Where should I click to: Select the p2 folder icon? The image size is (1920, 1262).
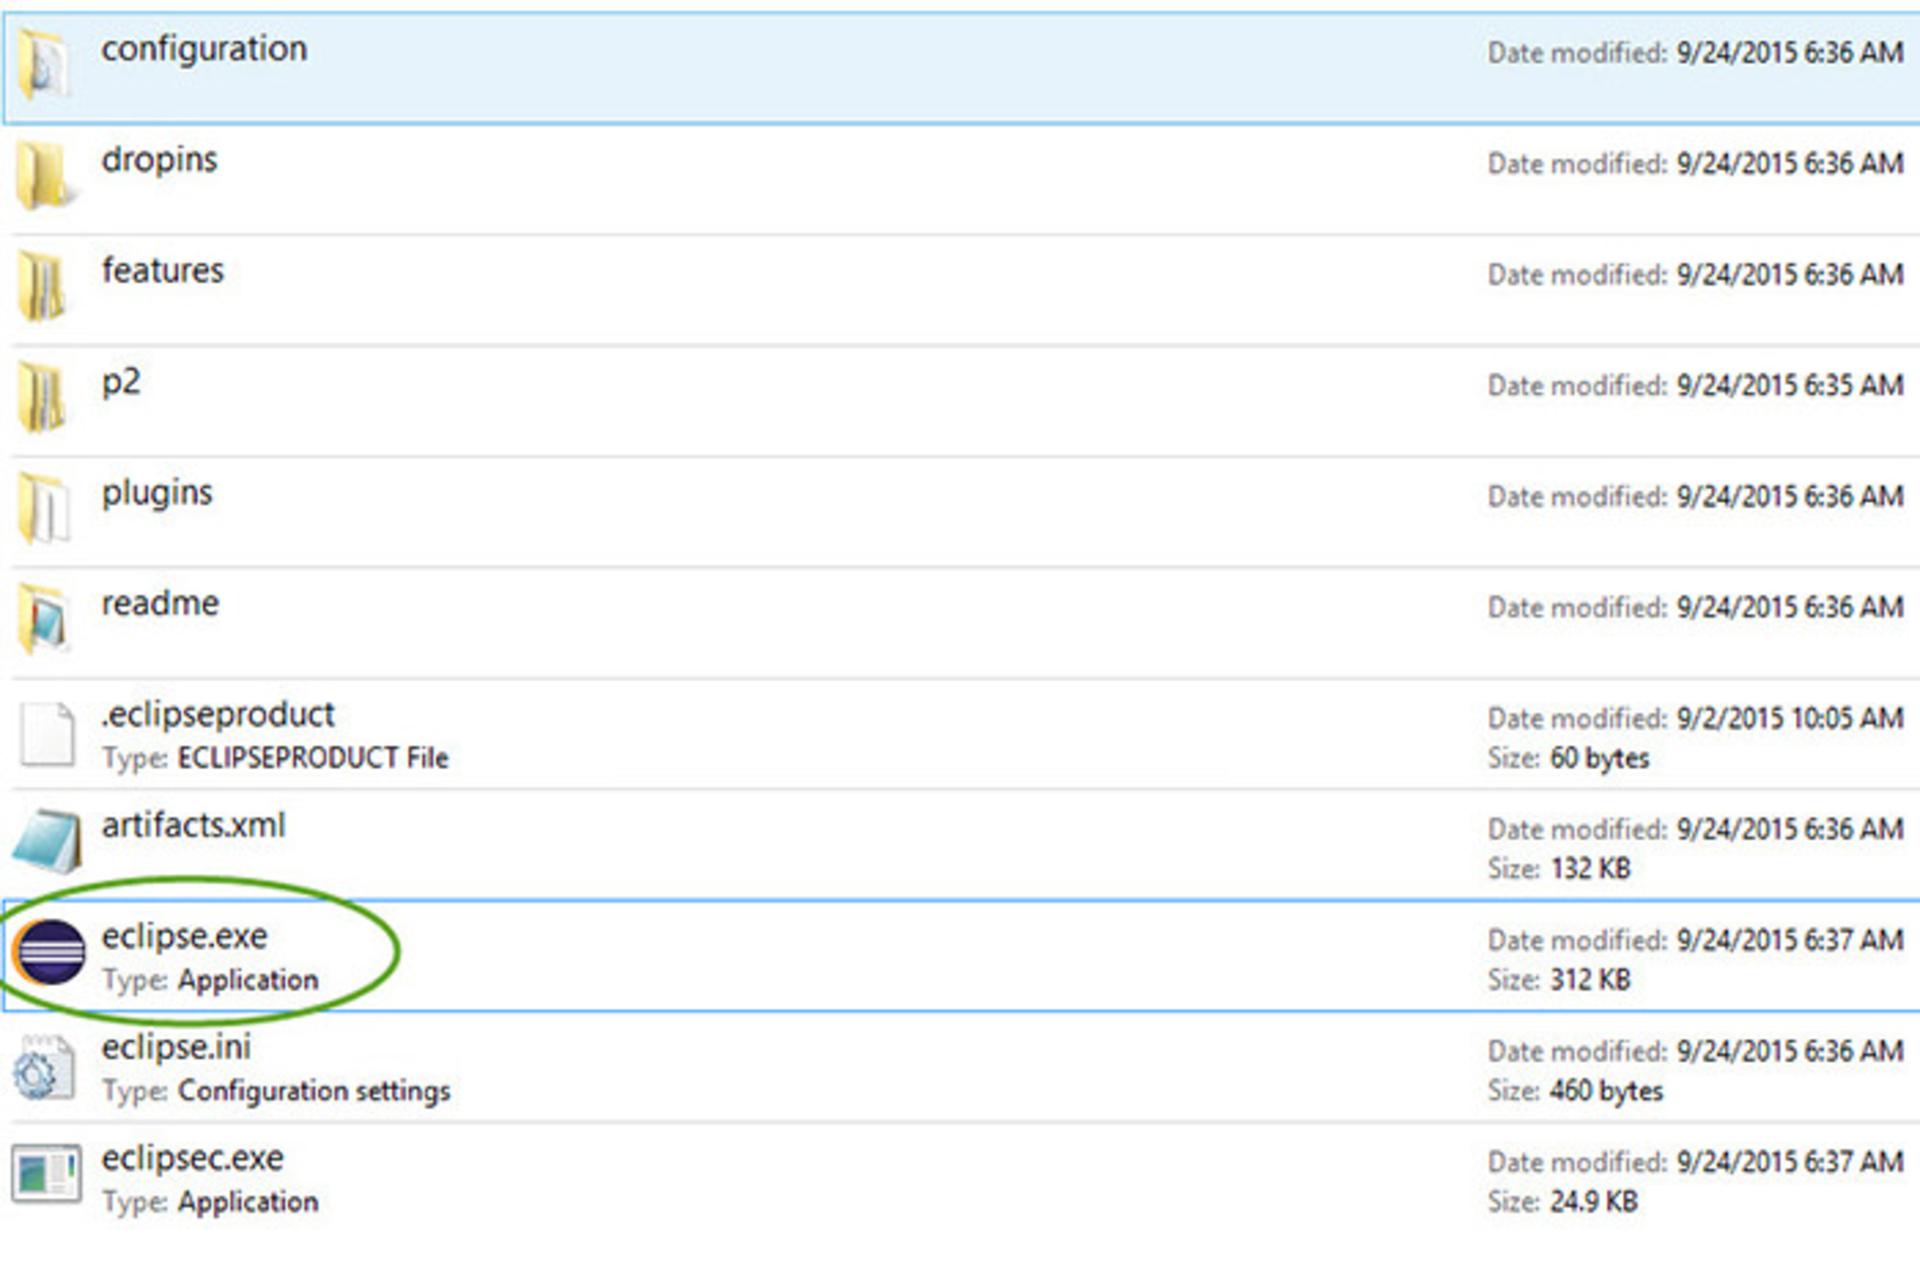[42, 396]
